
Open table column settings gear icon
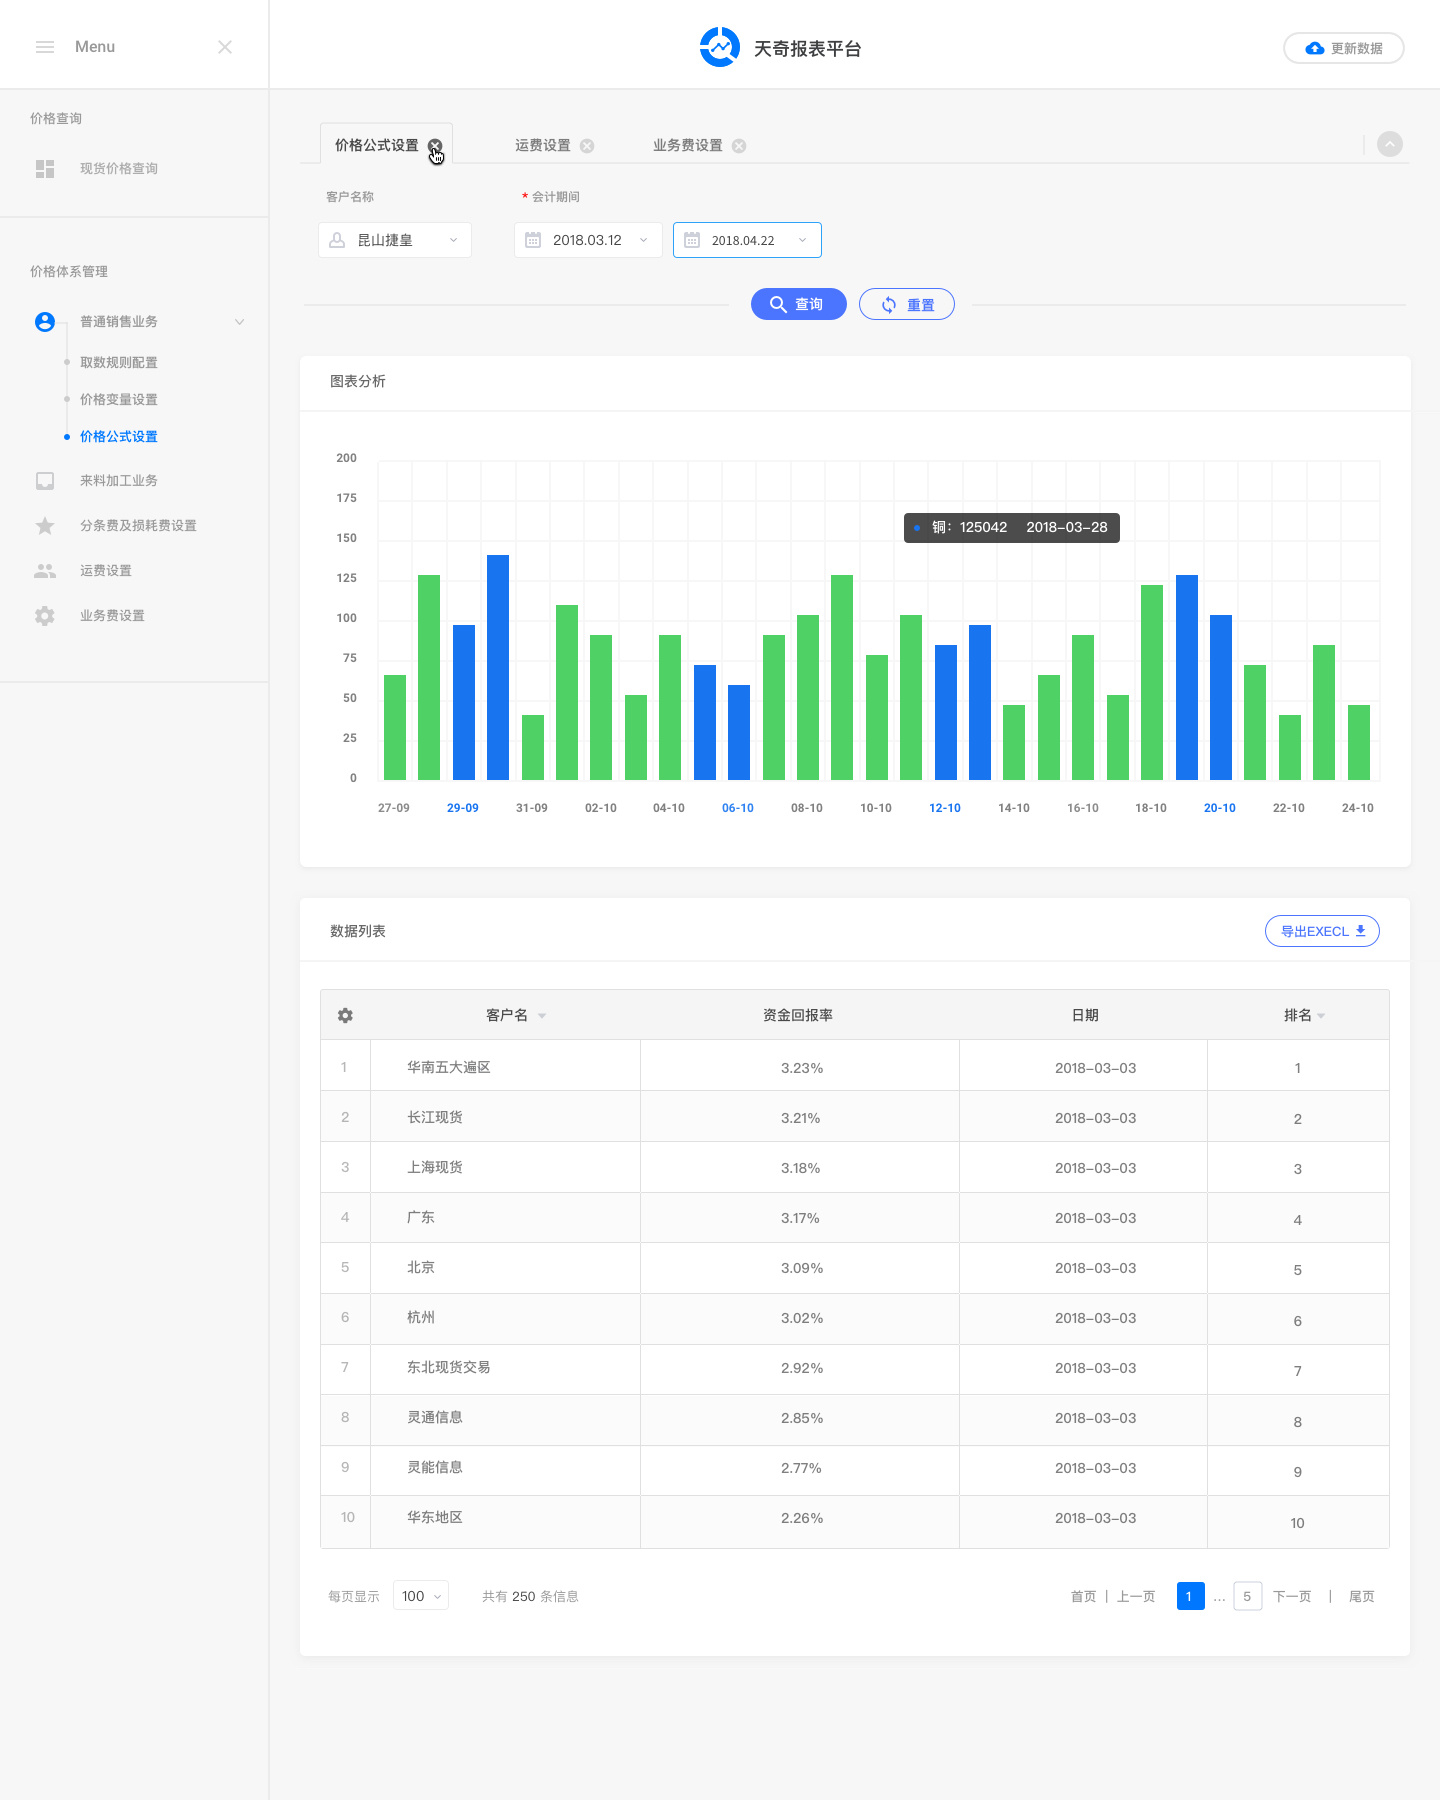pos(345,1015)
